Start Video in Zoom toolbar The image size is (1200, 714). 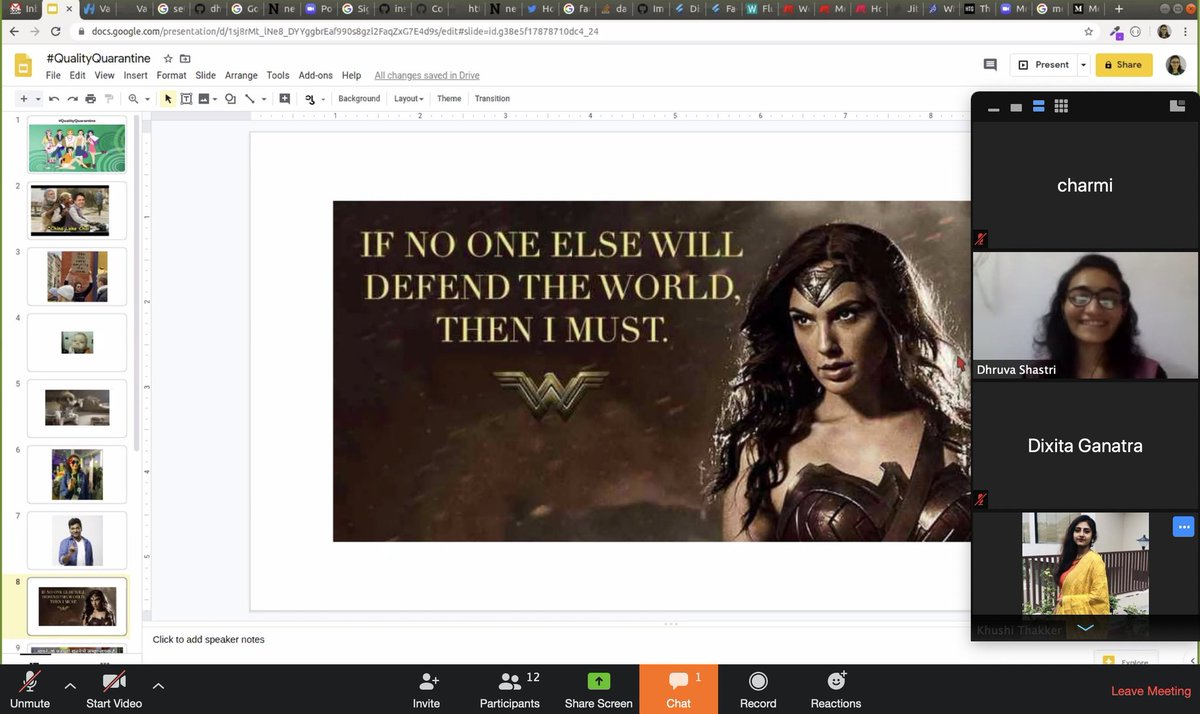point(114,689)
